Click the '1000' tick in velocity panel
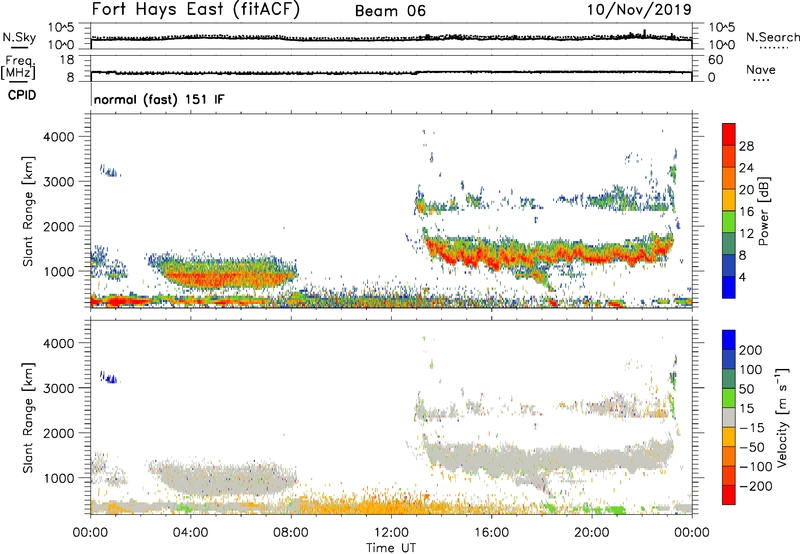Screen dimensions: 800x554 coord(59,478)
